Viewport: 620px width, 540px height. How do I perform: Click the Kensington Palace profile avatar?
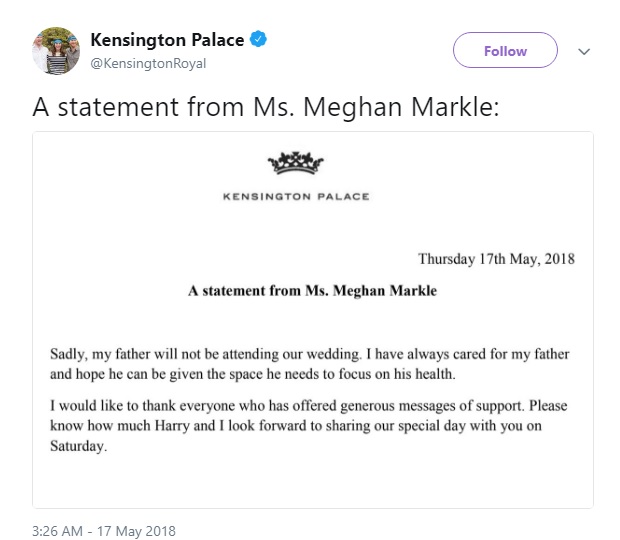point(56,50)
